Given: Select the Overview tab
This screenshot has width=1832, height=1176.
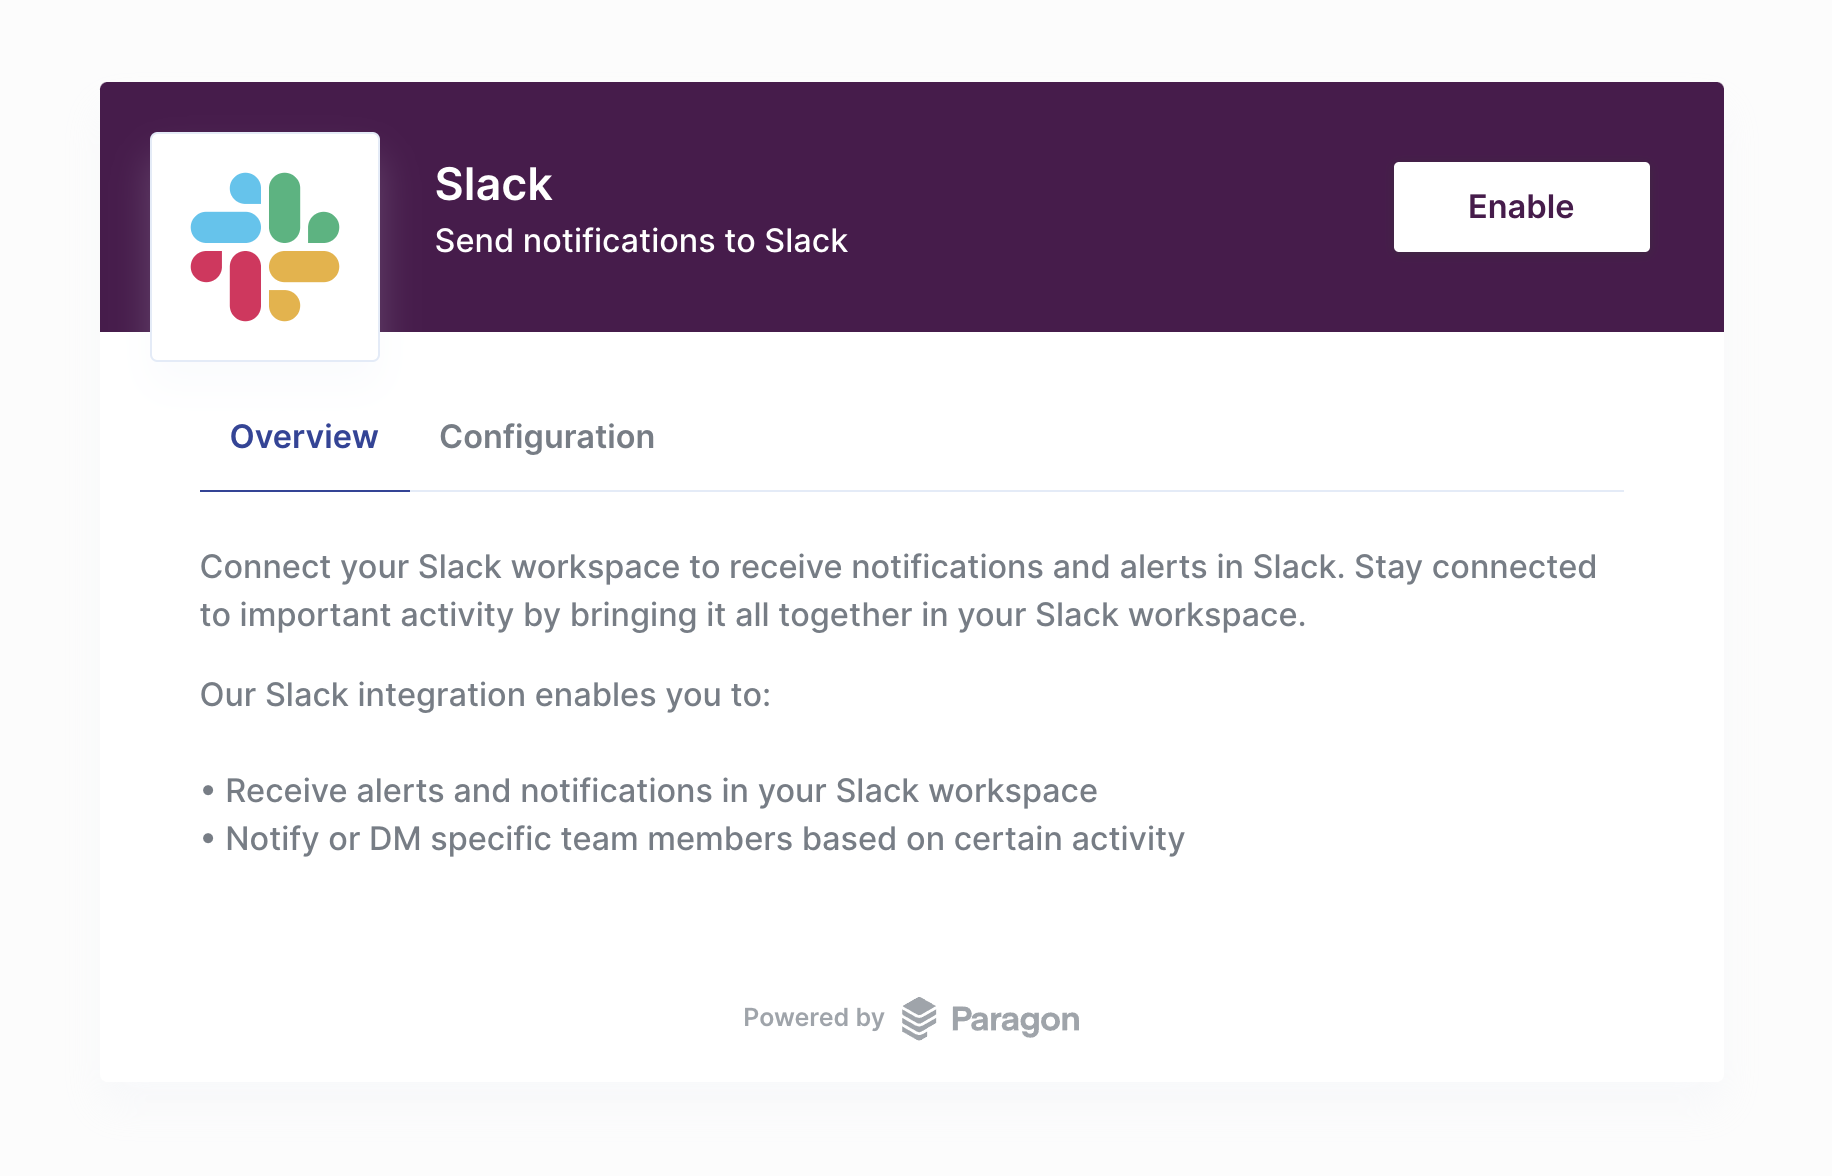Looking at the screenshot, I should [x=304, y=437].
